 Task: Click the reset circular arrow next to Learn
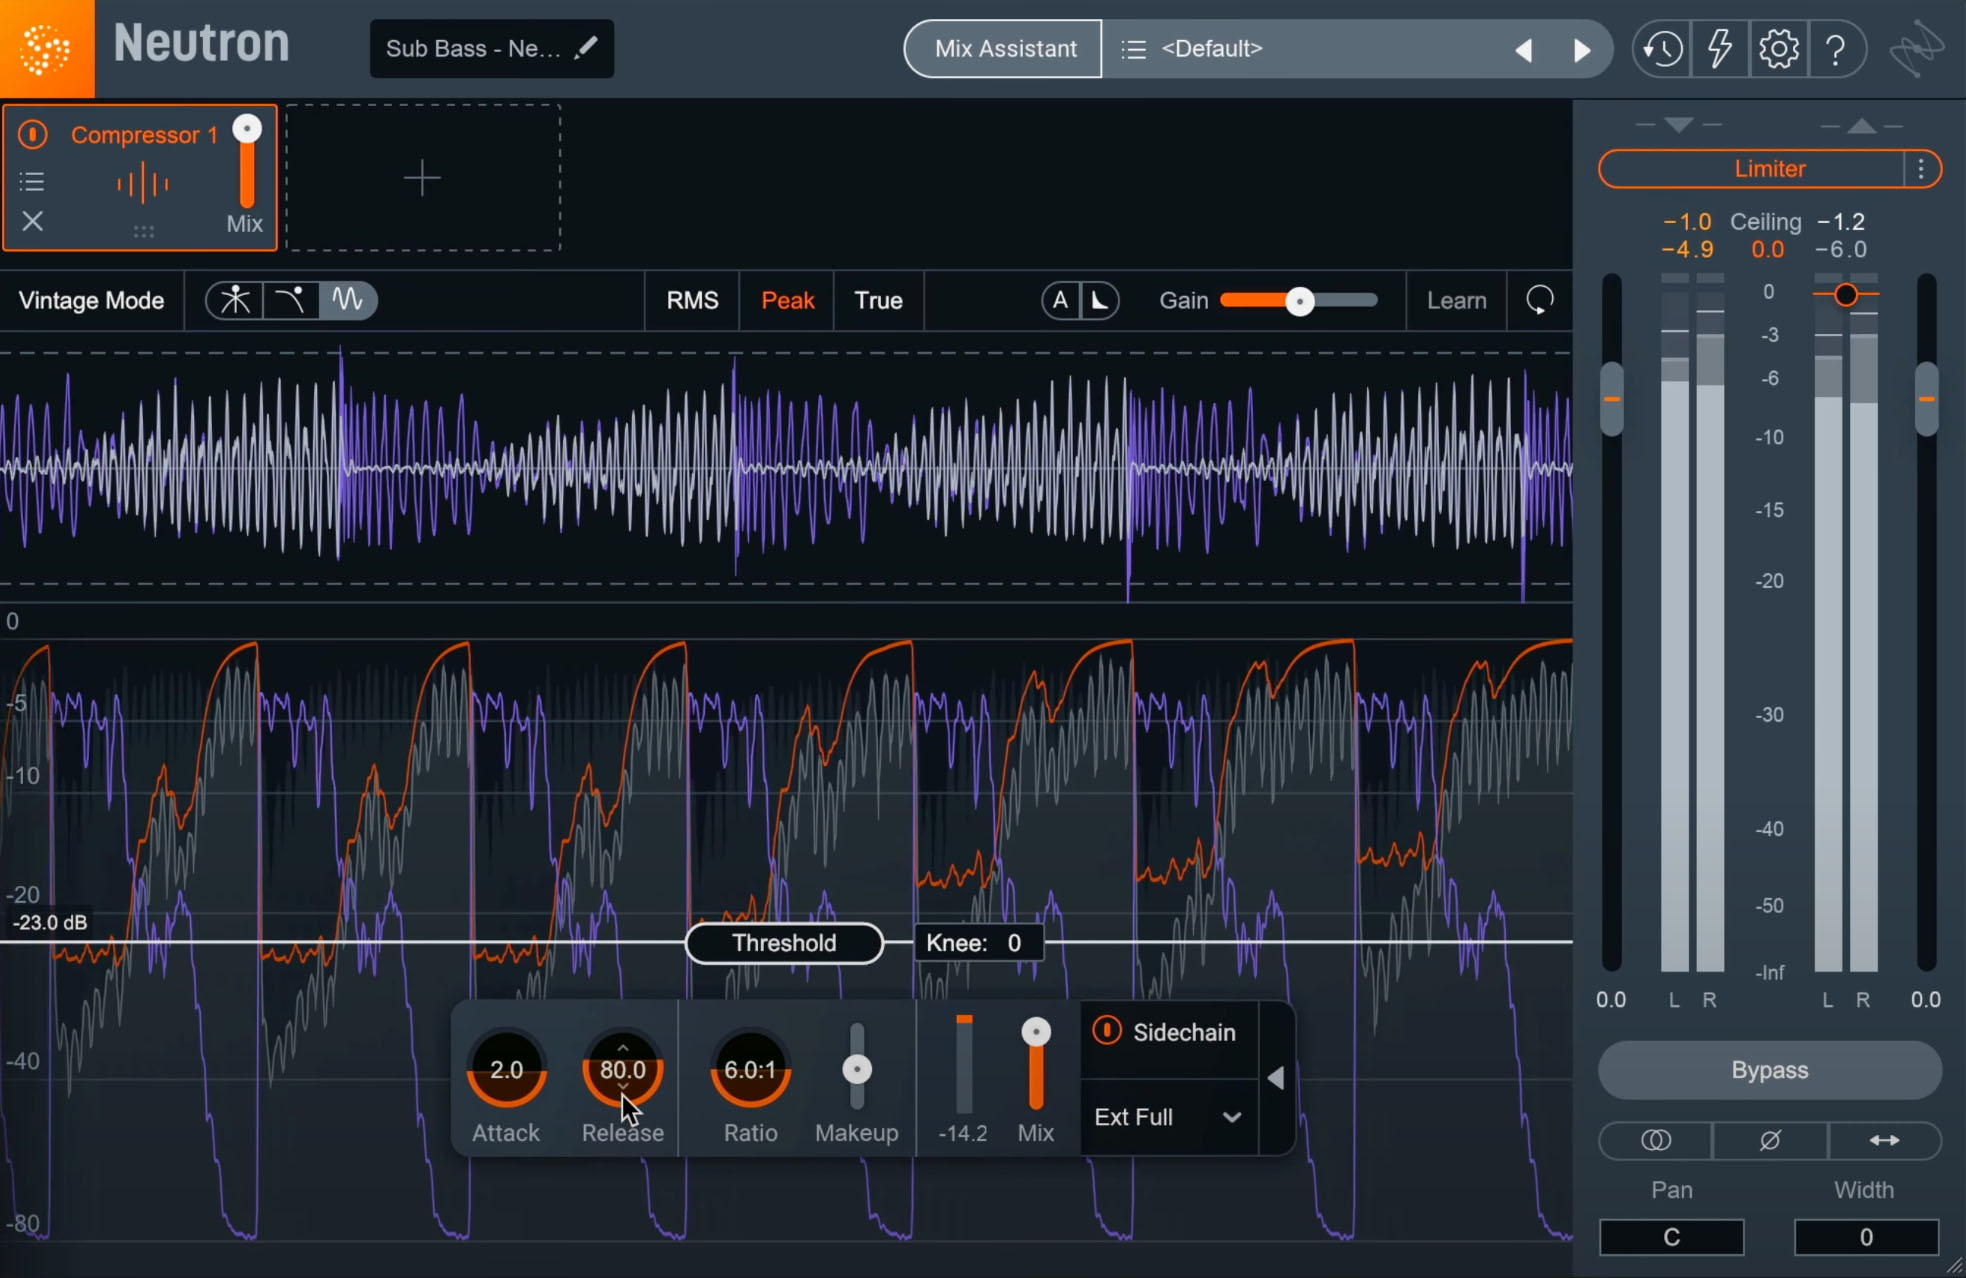pyautogui.click(x=1540, y=300)
